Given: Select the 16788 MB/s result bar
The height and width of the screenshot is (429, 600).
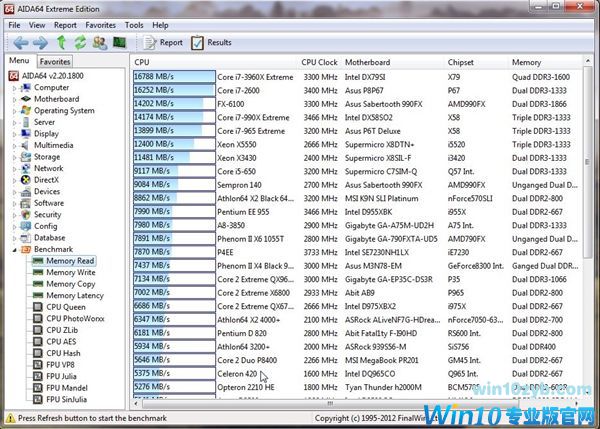Looking at the screenshot, I should point(173,76).
